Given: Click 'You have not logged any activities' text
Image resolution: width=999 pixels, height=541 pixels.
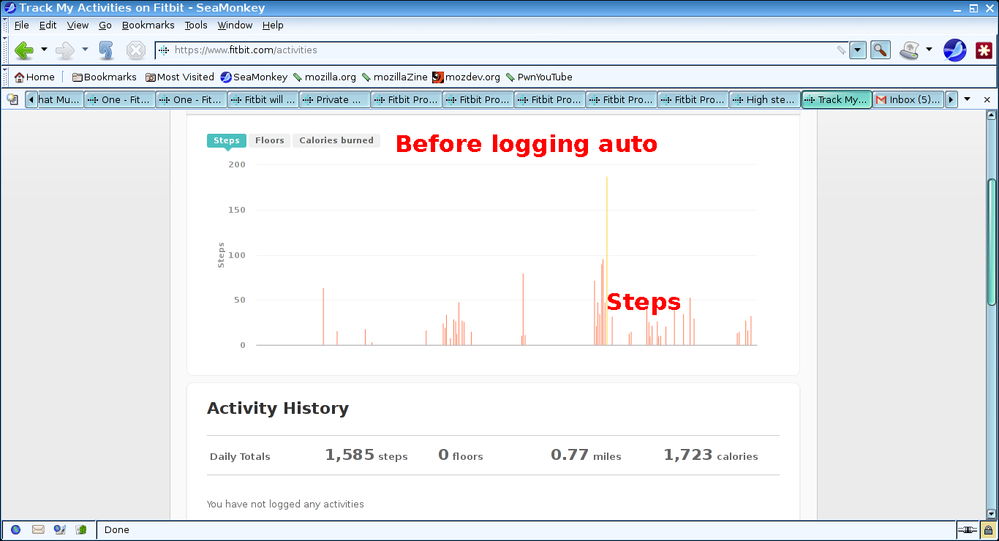Looking at the screenshot, I should [x=285, y=504].
